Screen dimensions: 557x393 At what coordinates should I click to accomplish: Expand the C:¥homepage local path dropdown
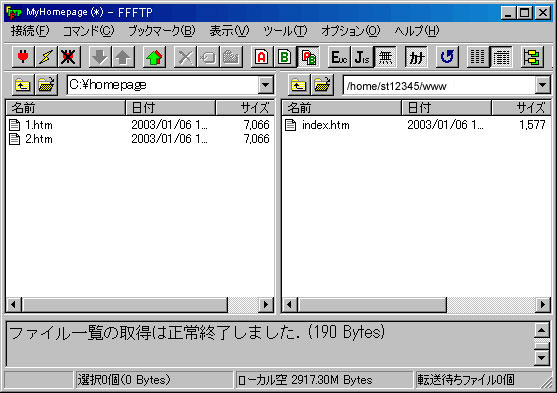click(265, 85)
